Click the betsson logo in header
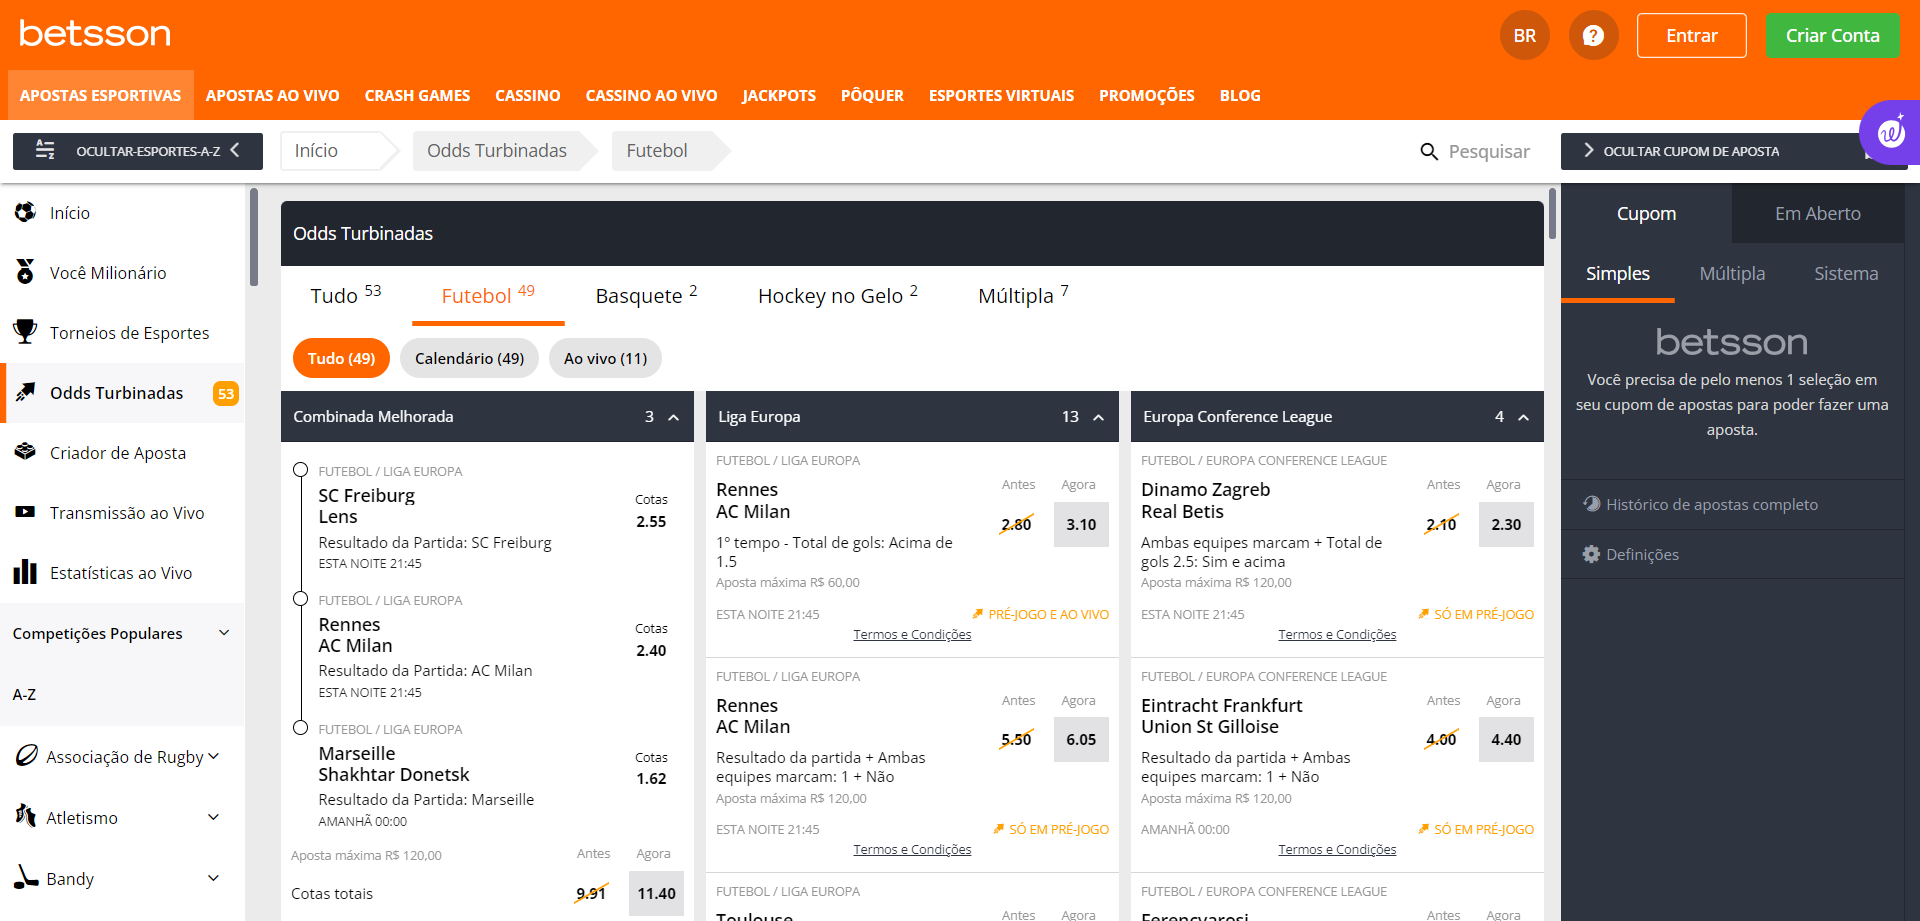Viewport: 1920px width, 921px height. (x=95, y=34)
